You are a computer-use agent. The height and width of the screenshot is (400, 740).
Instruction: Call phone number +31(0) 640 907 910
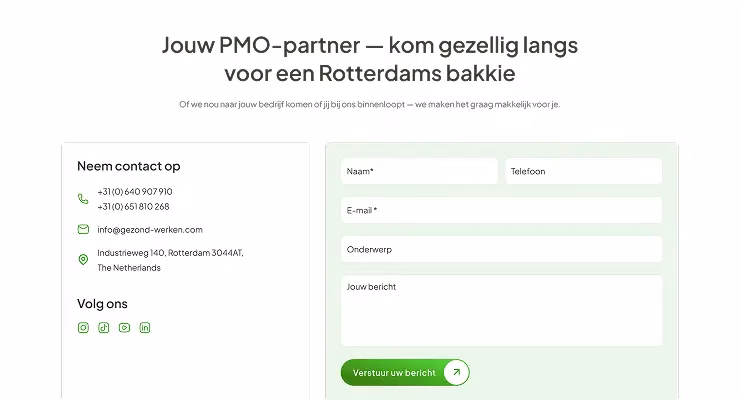[135, 191]
